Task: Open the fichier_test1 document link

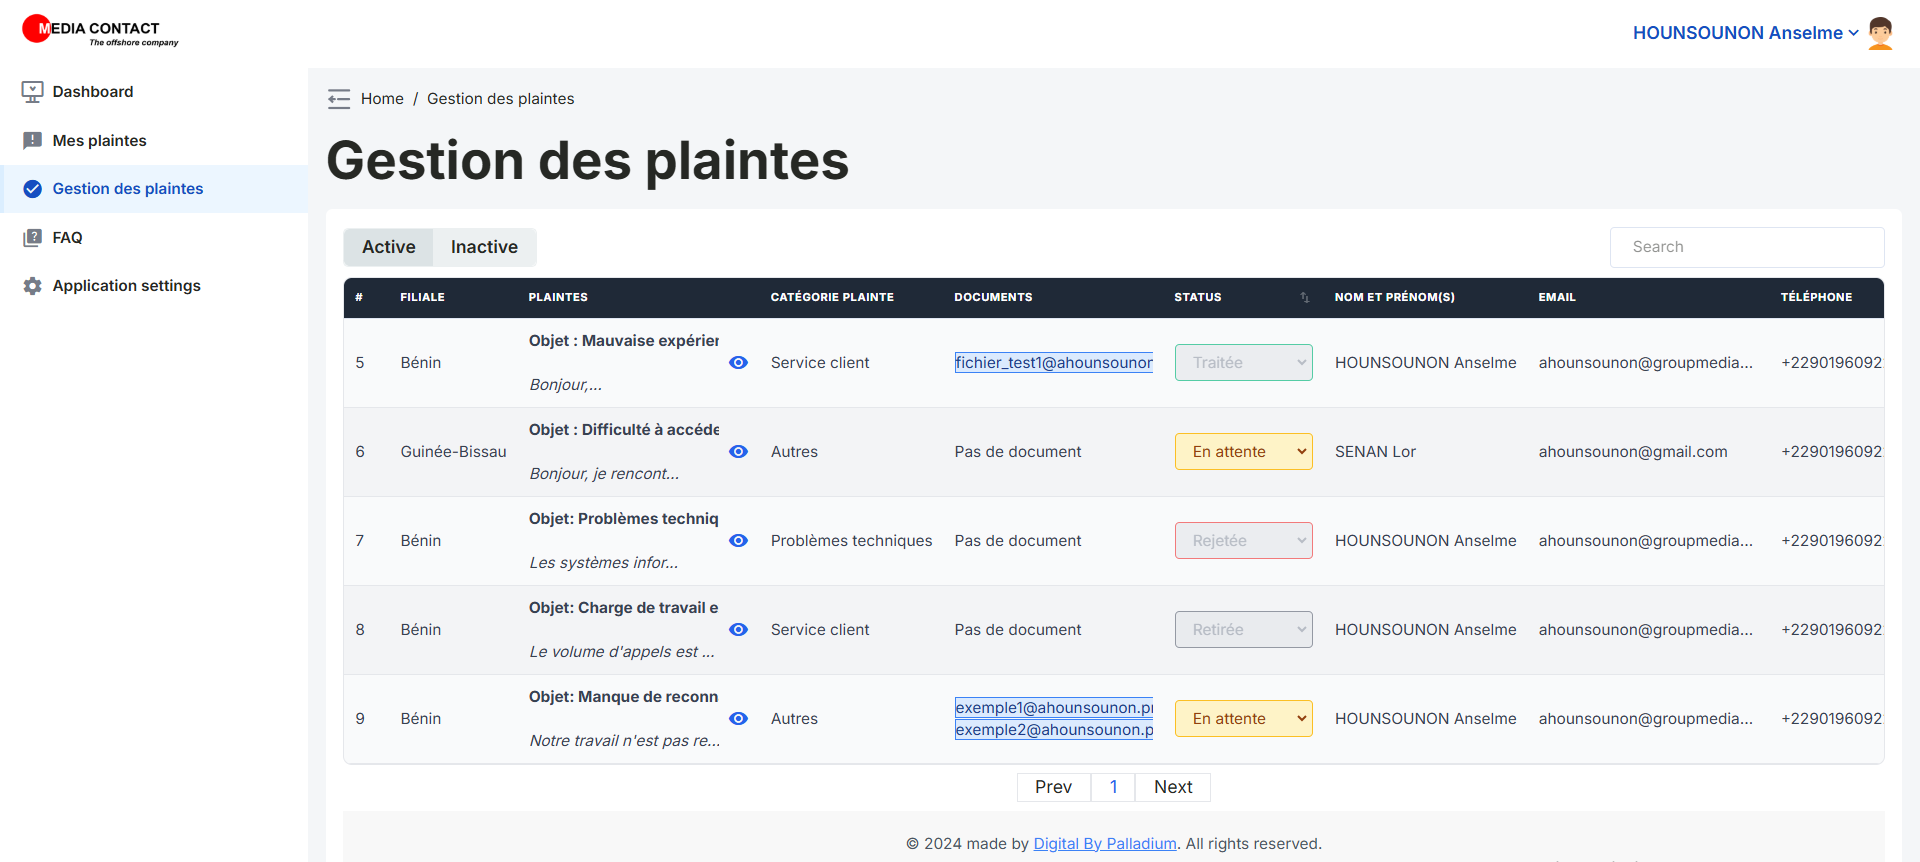Action: pos(1053,363)
